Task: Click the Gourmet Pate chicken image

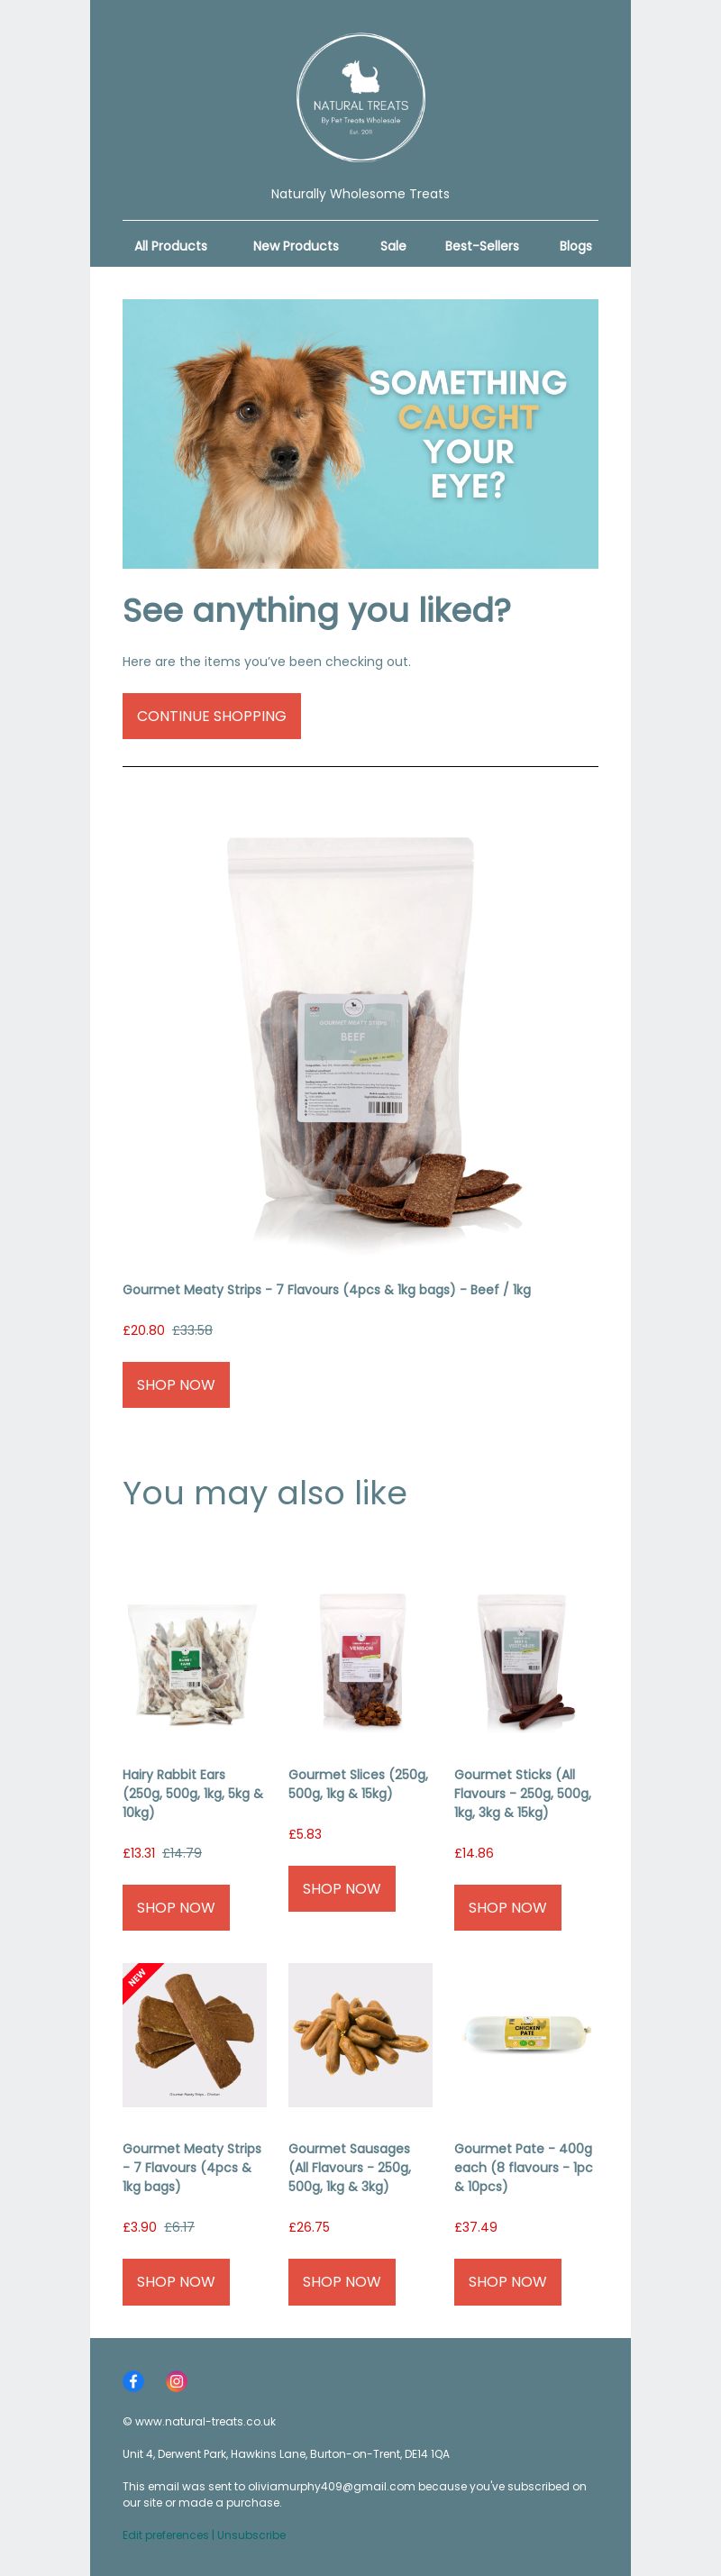Action: click(x=526, y=2035)
